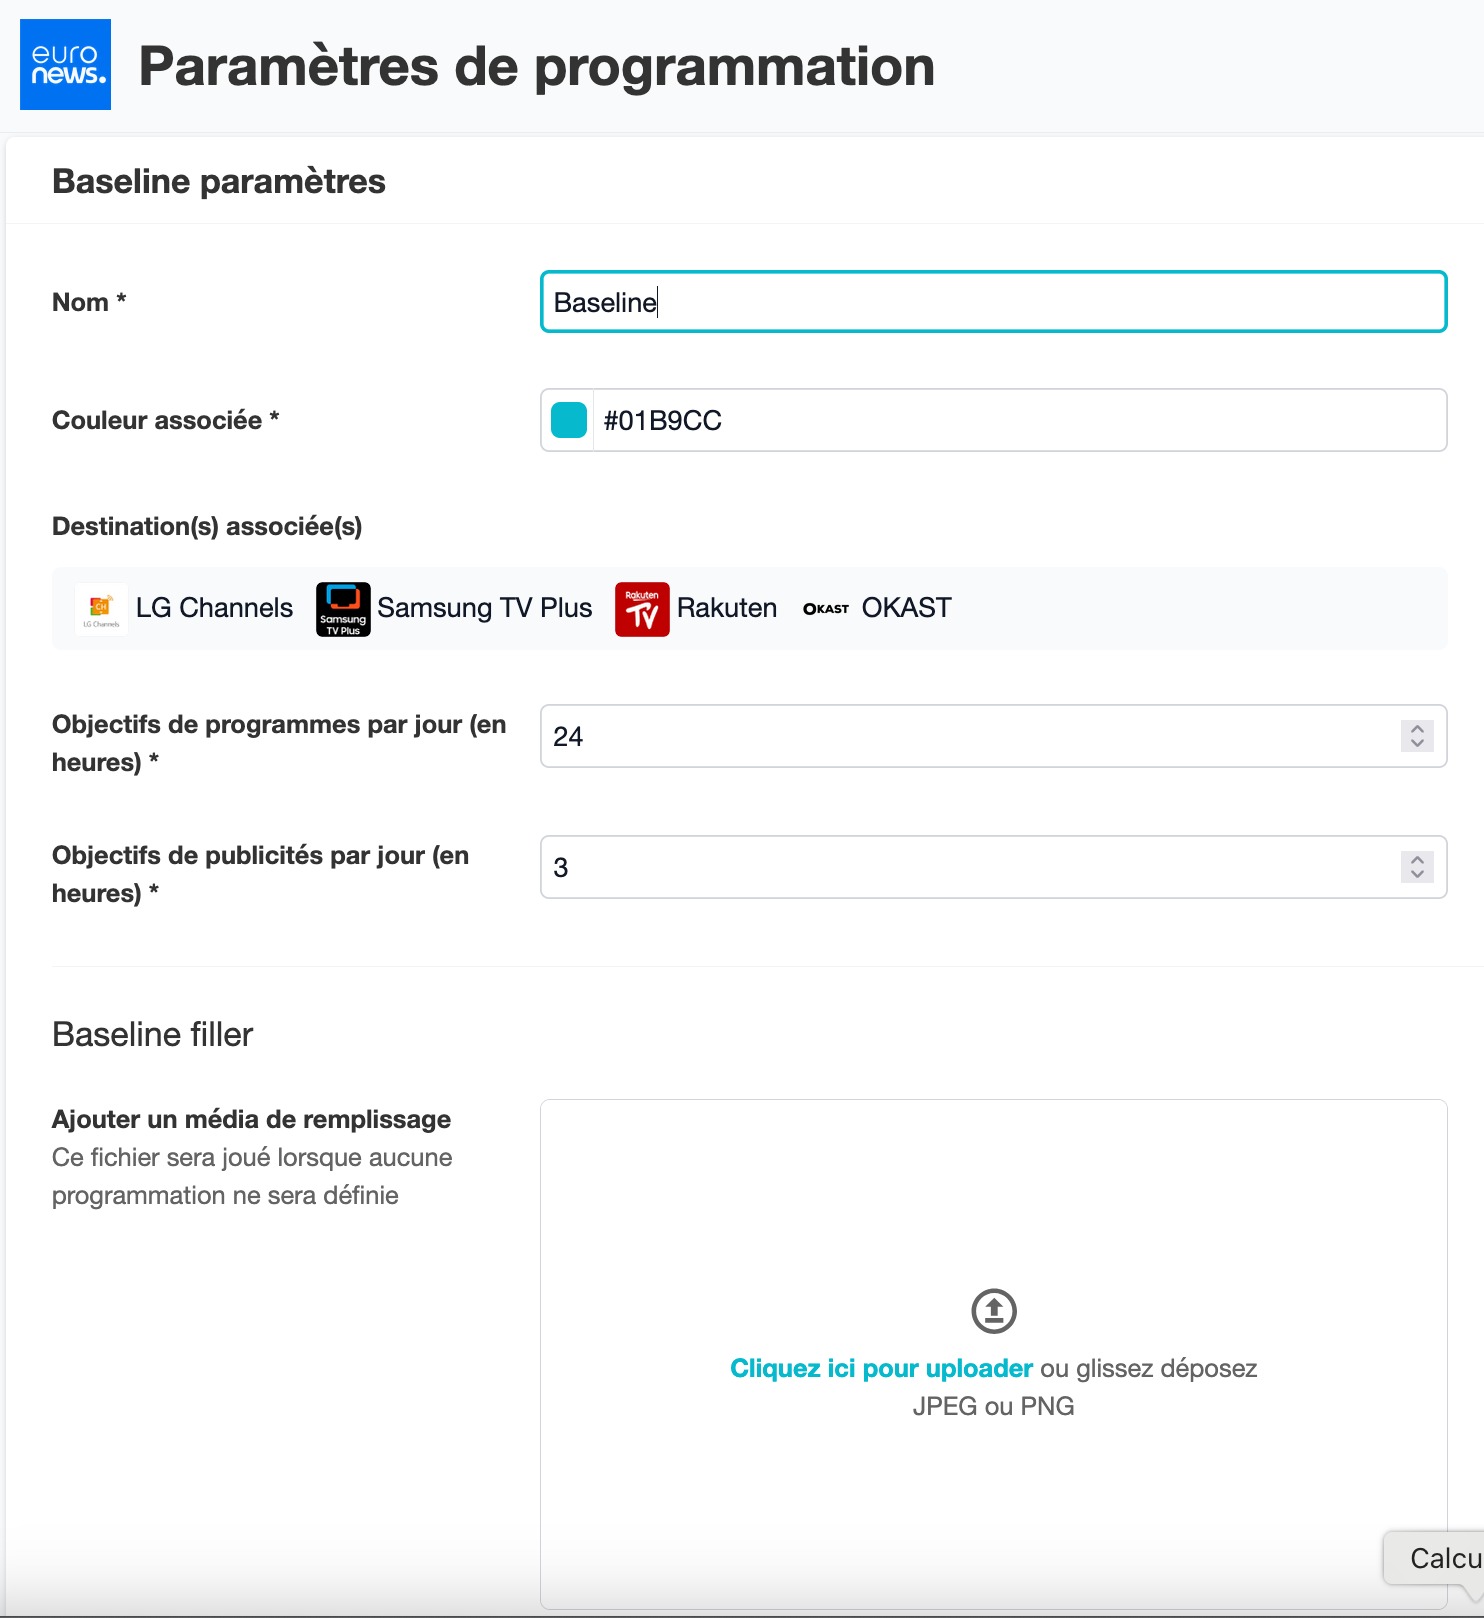Click the Samsung TV Plus icon
1484x1618 pixels.
point(343,608)
